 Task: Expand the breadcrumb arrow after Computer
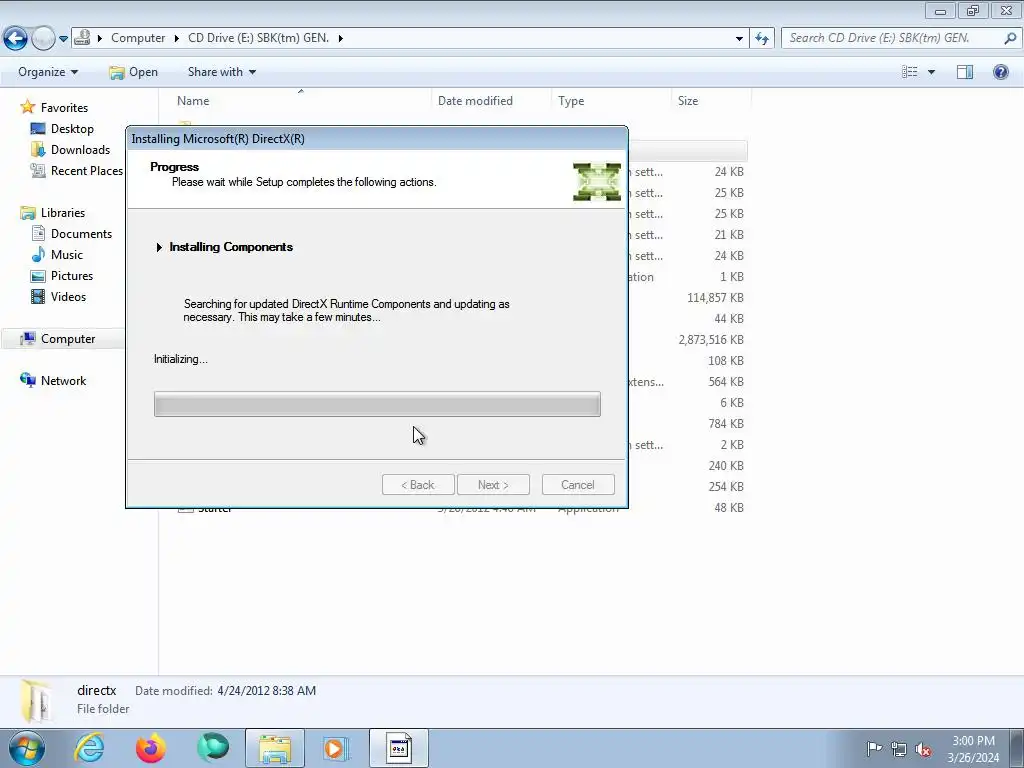click(x=176, y=38)
